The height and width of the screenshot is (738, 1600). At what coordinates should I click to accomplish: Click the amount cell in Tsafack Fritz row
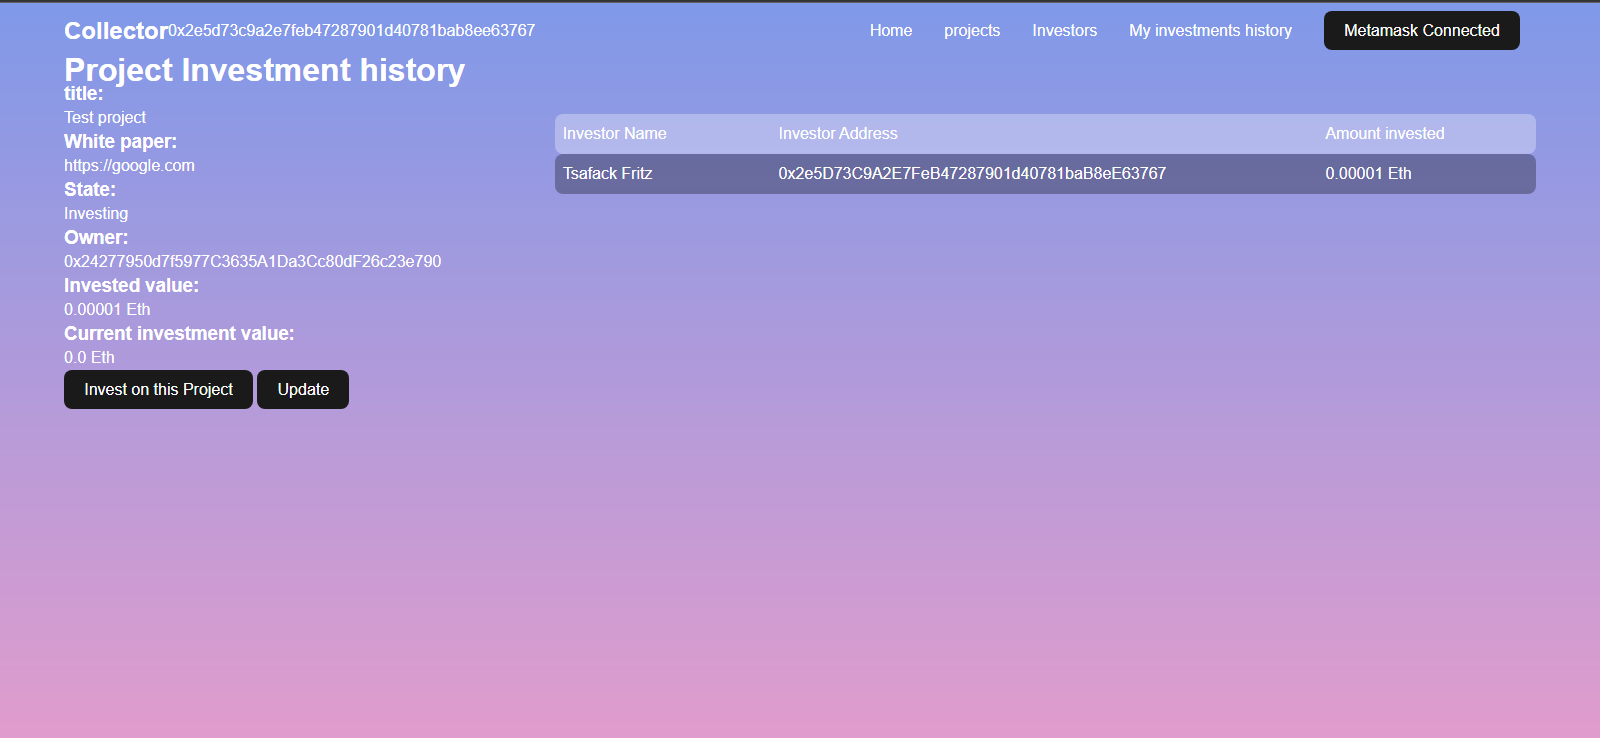tap(1368, 174)
